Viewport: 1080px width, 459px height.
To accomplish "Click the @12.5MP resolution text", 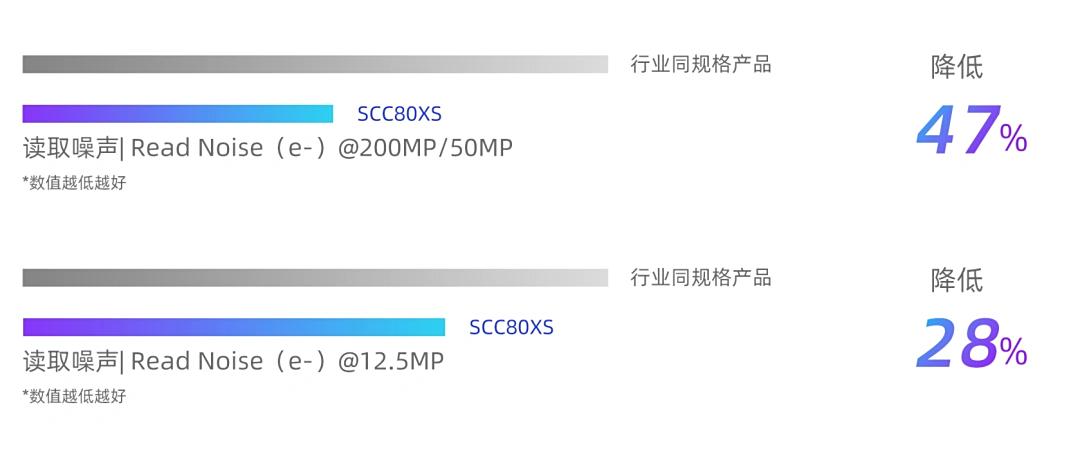I will 391,361.
